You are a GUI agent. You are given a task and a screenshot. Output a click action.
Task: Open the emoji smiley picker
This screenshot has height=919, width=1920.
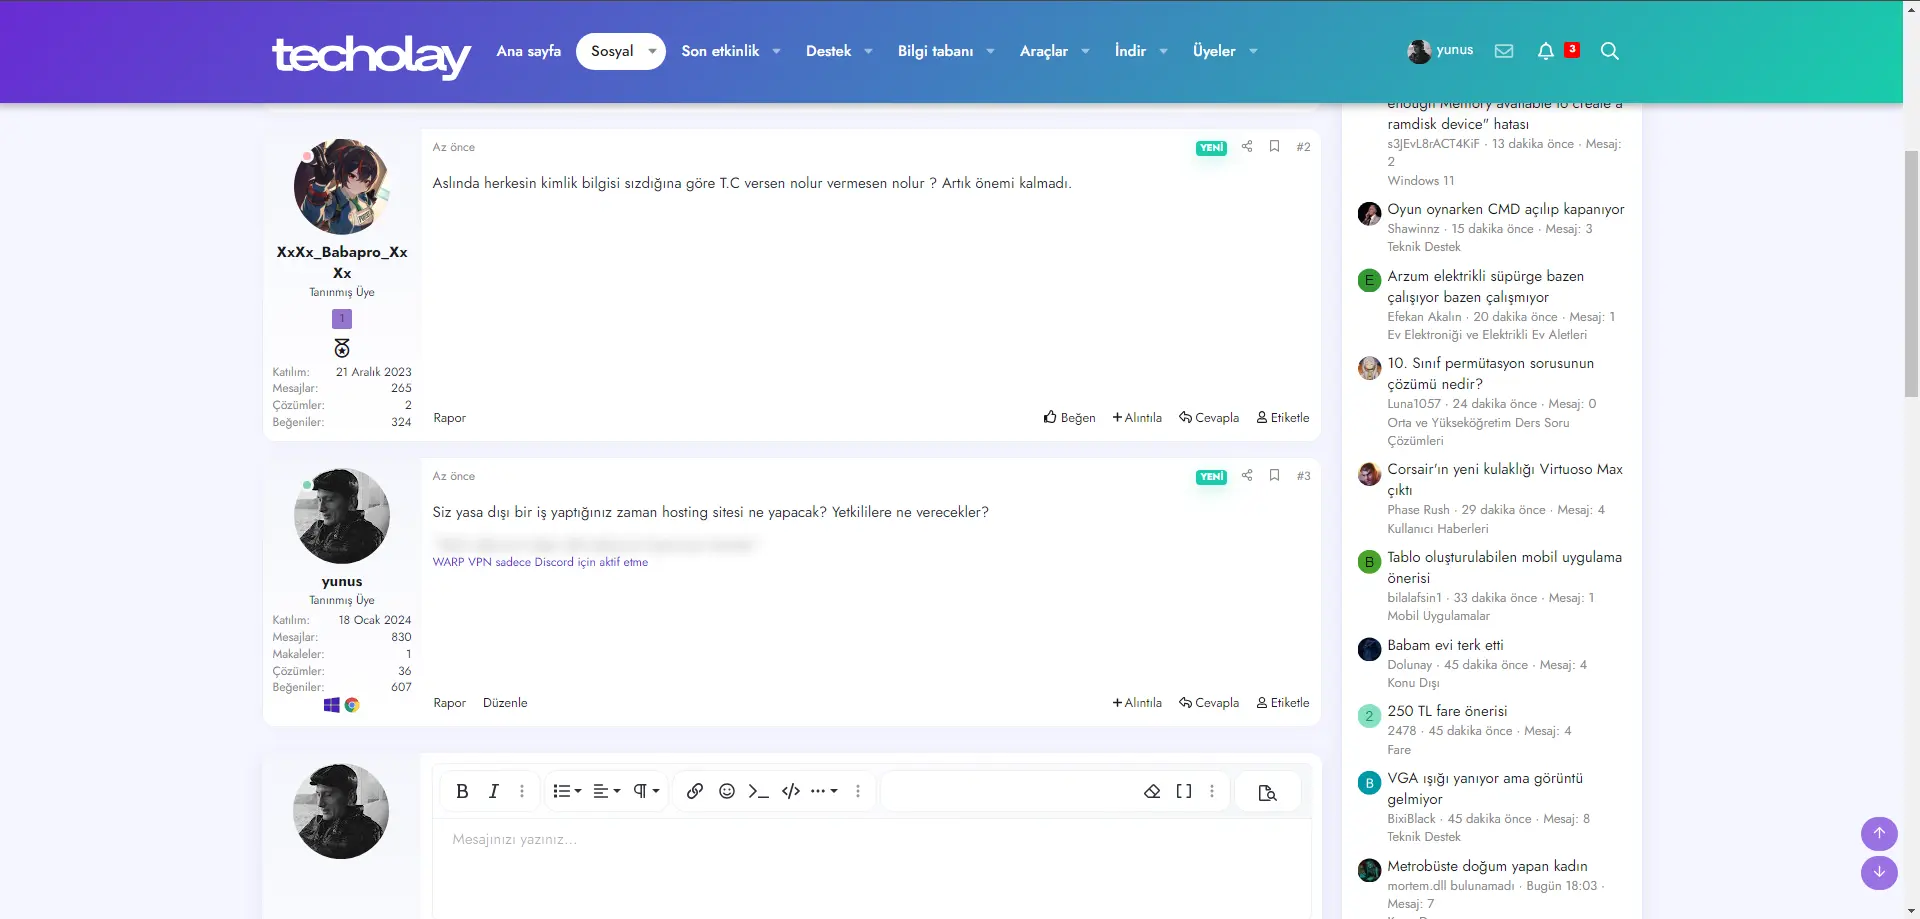click(727, 791)
